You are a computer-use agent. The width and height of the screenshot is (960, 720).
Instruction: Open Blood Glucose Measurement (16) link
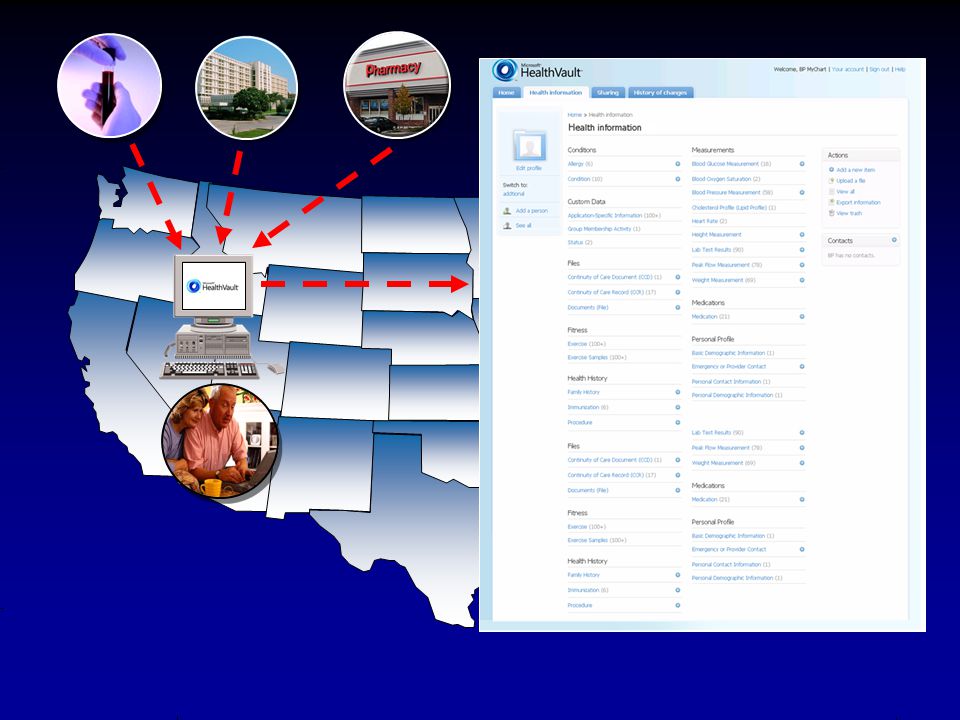pos(732,164)
